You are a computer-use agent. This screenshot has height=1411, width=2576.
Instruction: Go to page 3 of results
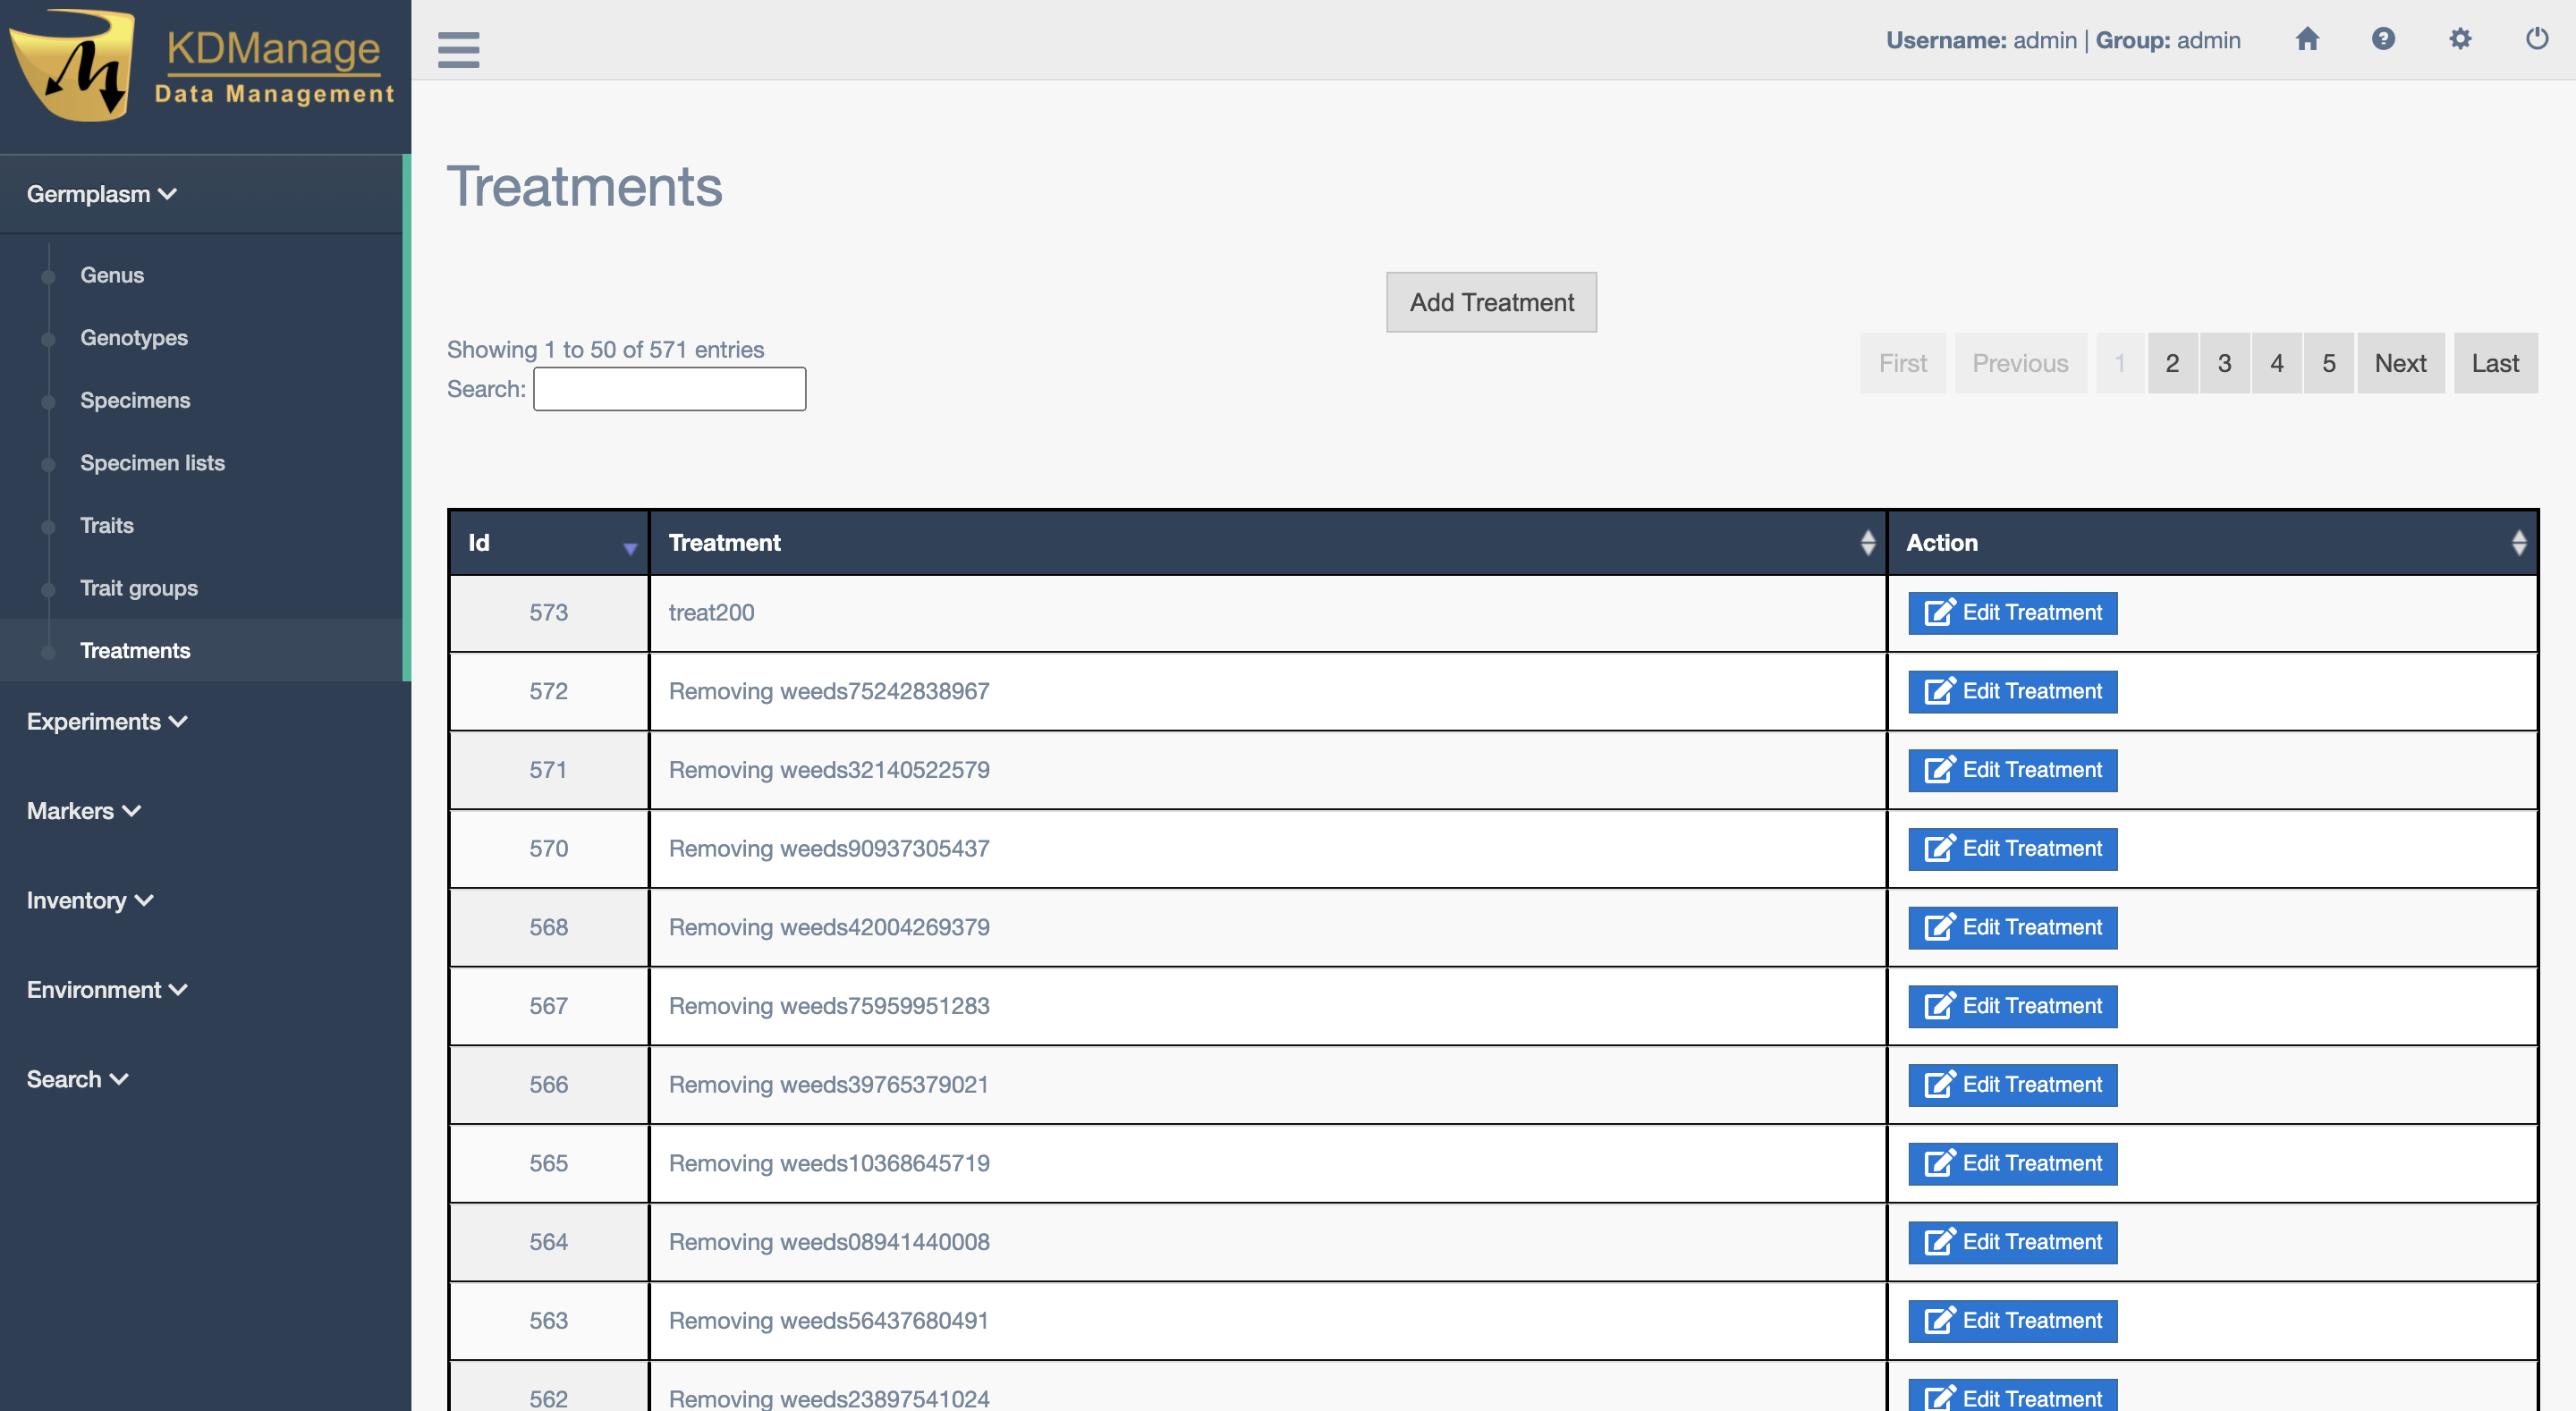tap(2223, 363)
